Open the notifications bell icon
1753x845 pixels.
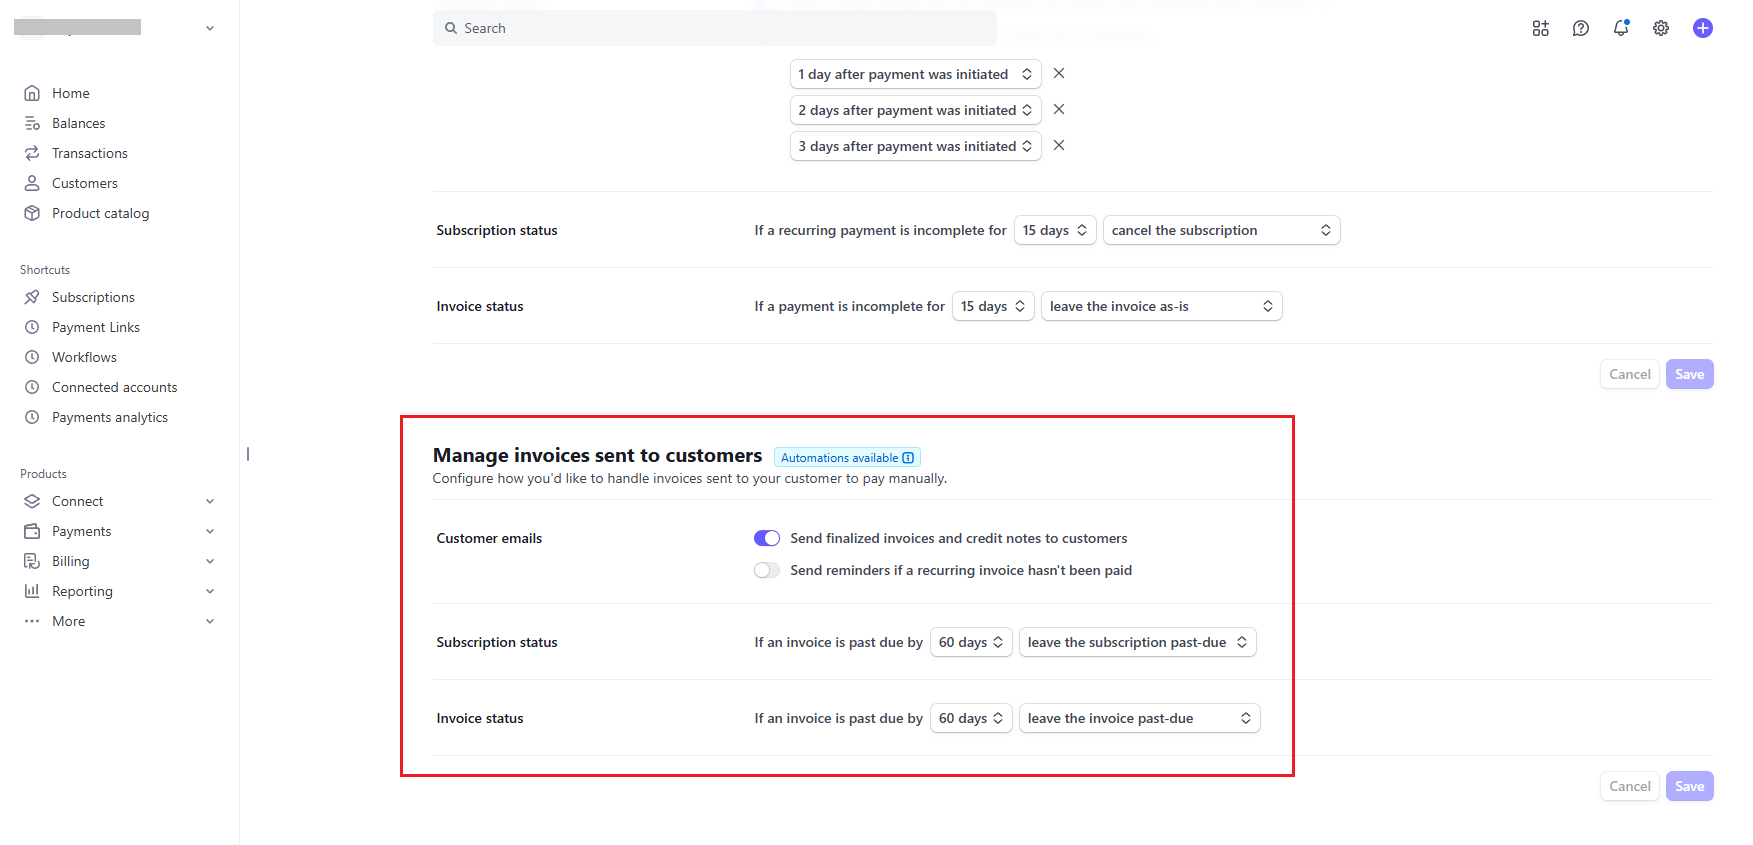1621,28
